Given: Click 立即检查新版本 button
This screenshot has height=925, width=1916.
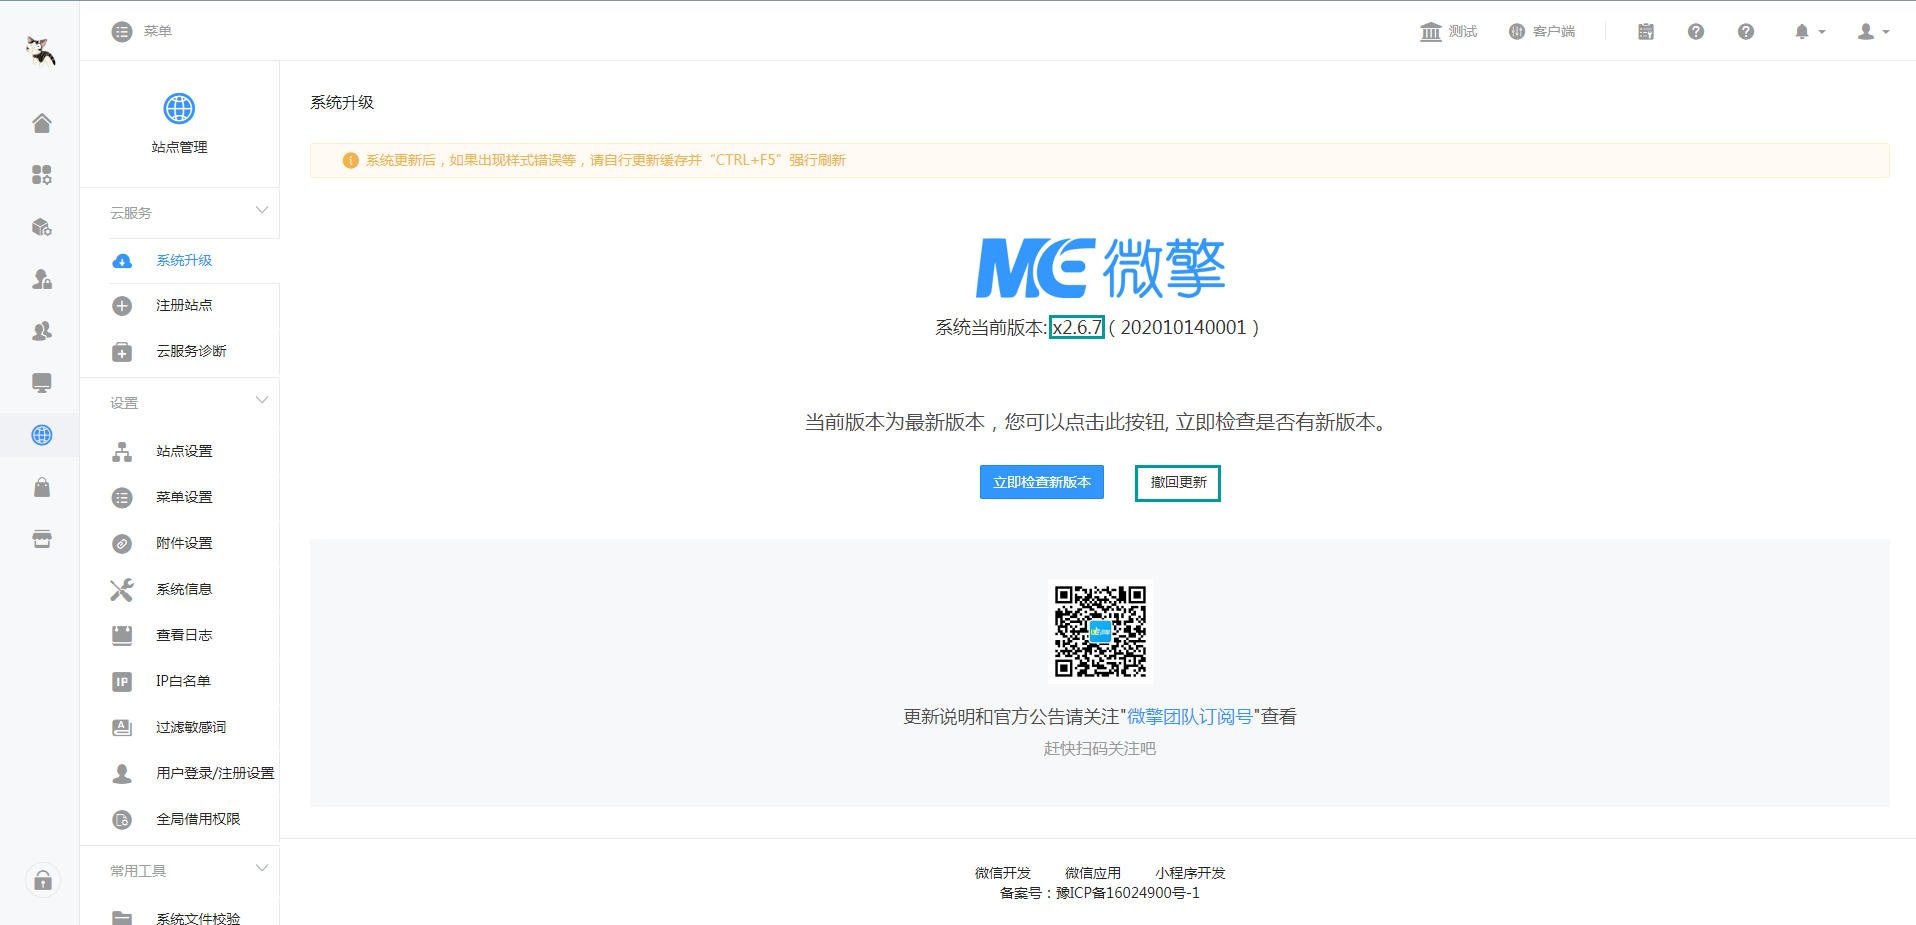Looking at the screenshot, I should click(x=1042, y=482).
